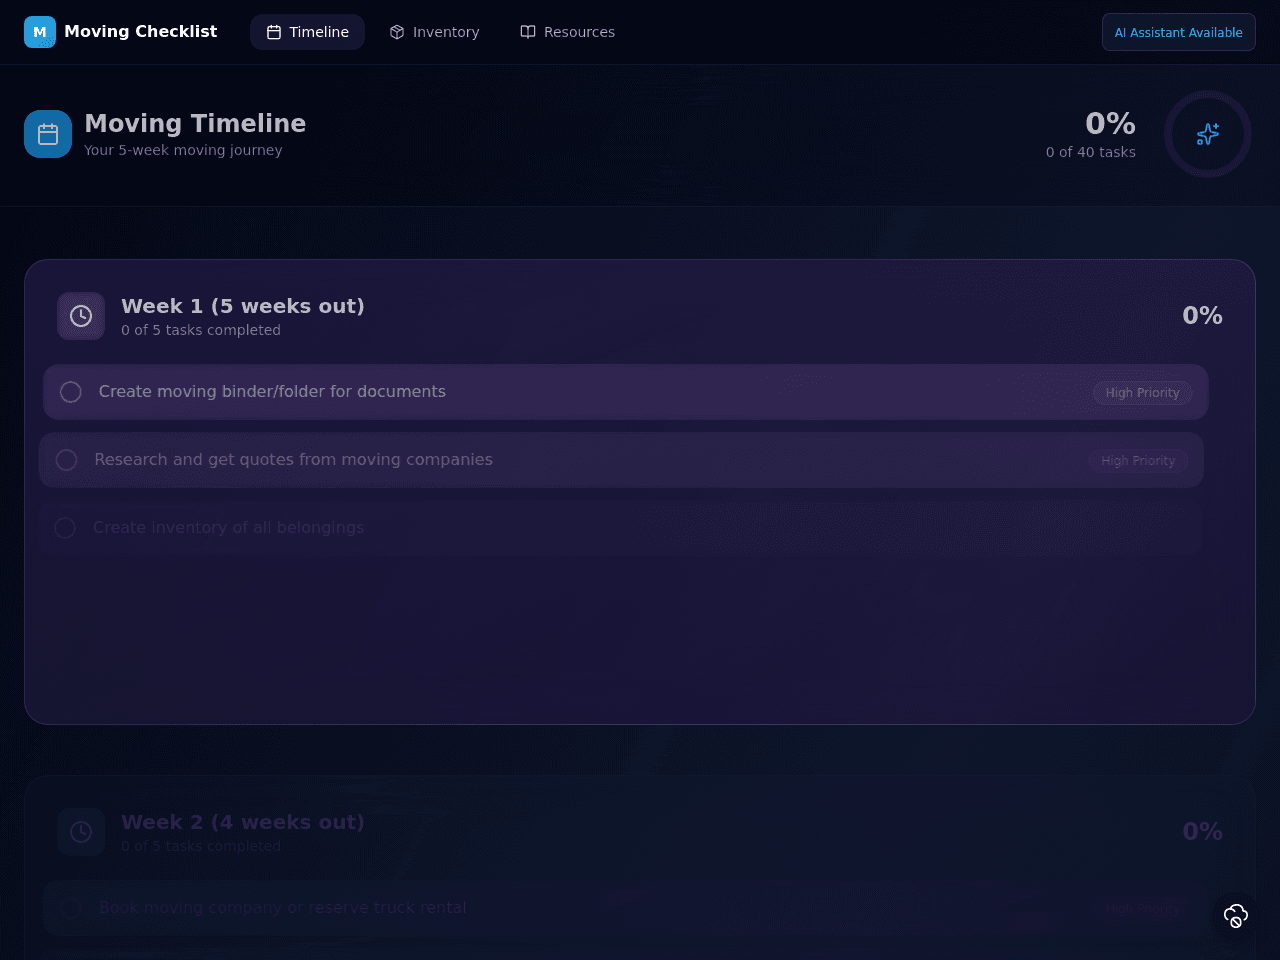Collapse the Week 1 (5 weeks out) header
Image resolution: width=1280 pixels, height=960 pixels.
640,316
